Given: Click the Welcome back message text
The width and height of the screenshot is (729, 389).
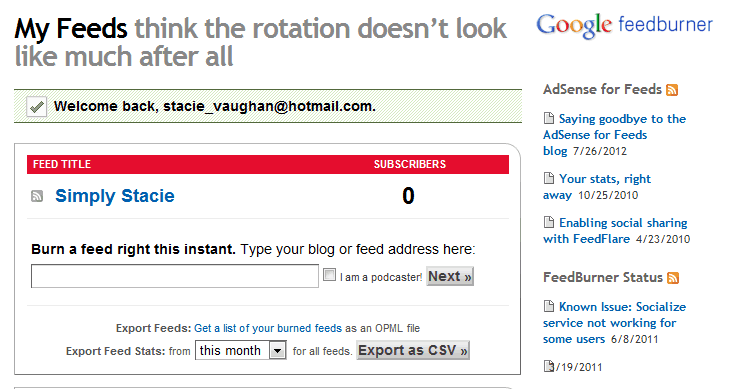Looking at the screenshot, I should (x=214, y=106).
